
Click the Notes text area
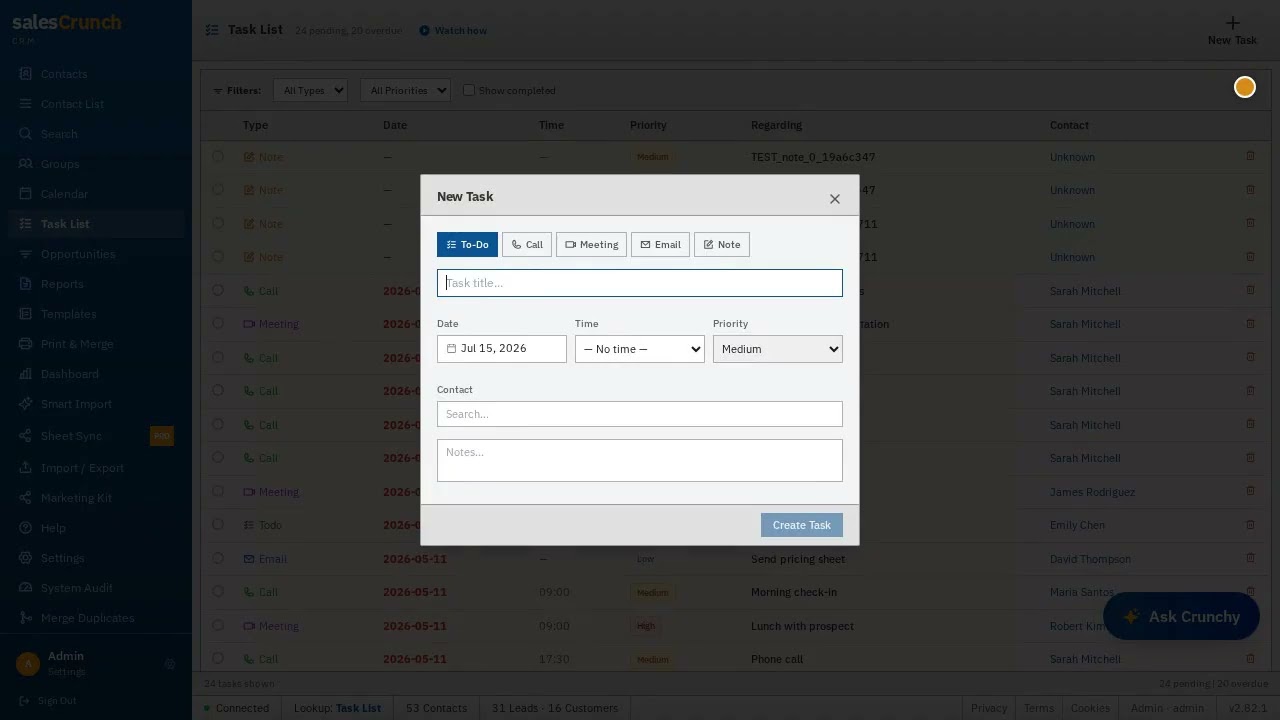click(x=640, y=460)
